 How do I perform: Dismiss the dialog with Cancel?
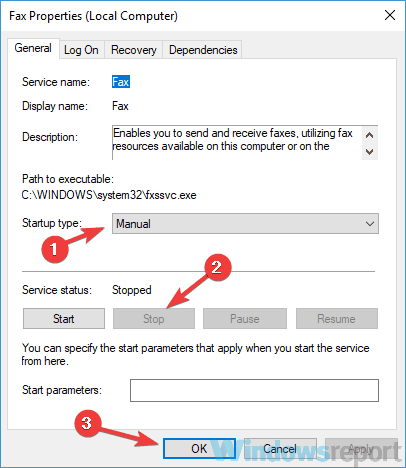[x=280, y=448]
